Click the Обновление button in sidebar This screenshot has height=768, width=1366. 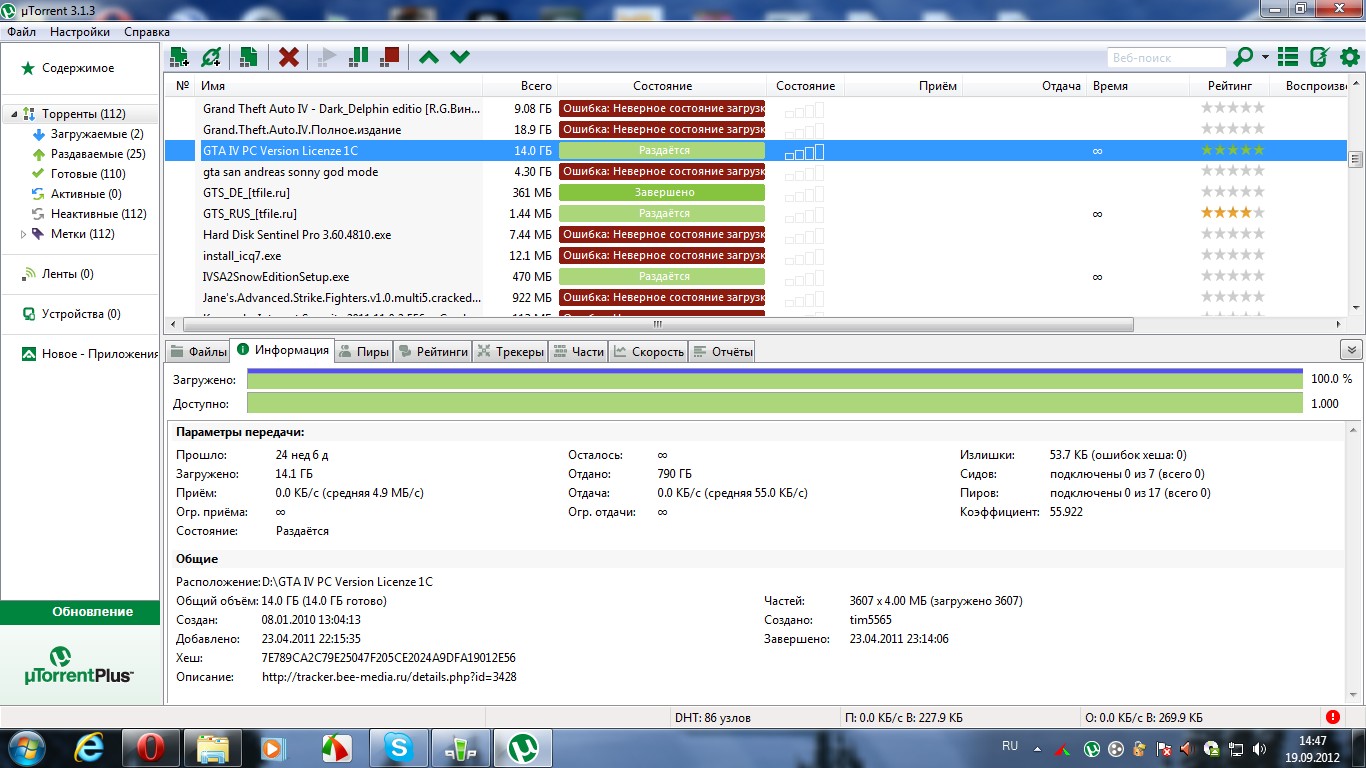click(80, 612)
